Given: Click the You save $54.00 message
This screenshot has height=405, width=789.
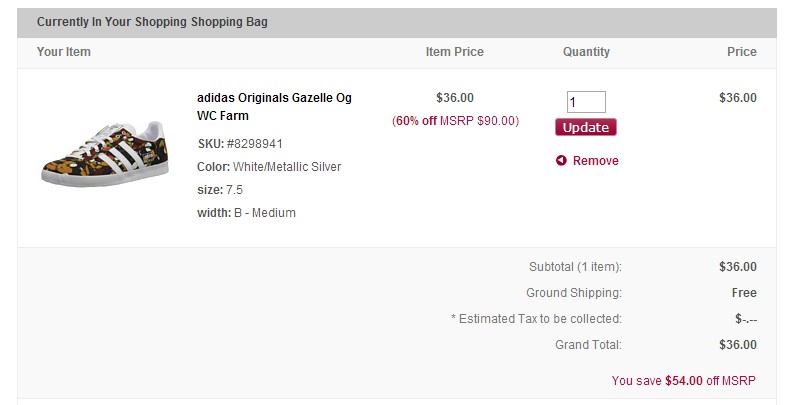Looking at the screenshot, I should [x=683, y=381].
